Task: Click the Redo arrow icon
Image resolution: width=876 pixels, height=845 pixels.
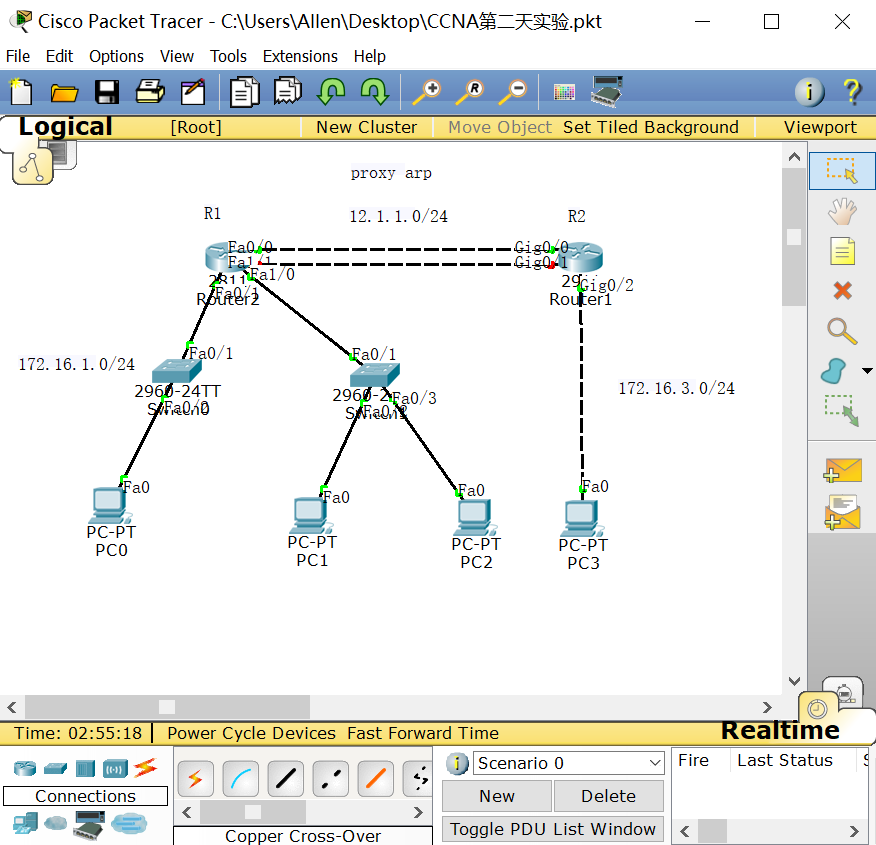Action: tap(374, 92)
